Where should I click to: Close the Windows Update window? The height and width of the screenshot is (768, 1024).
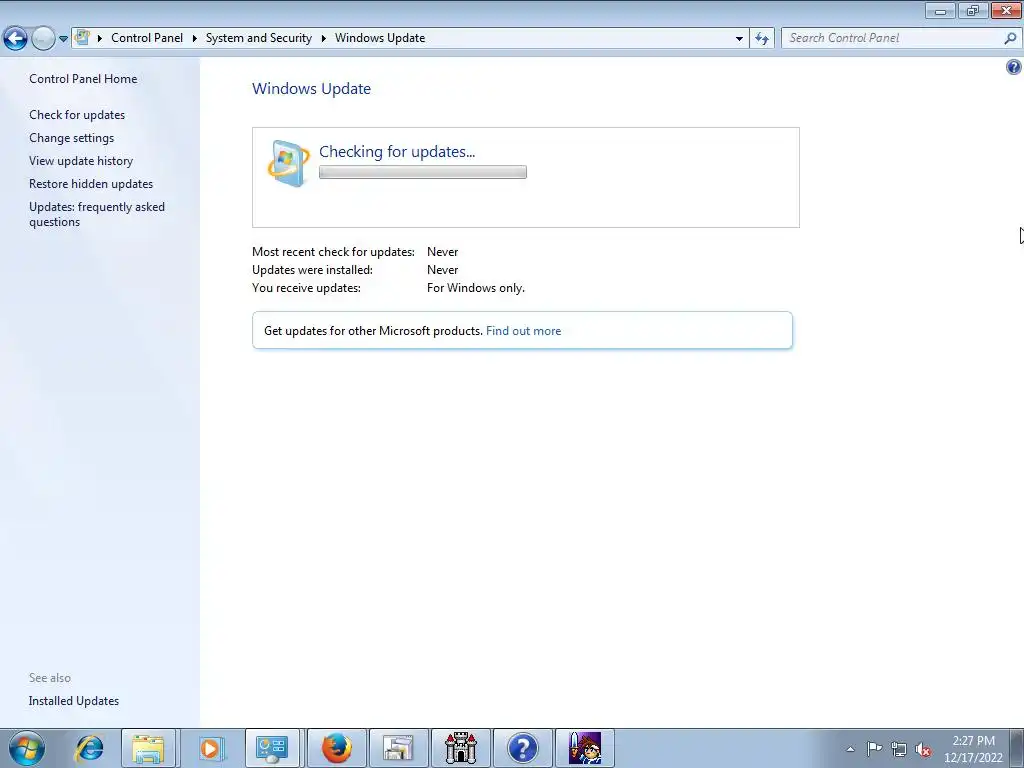click(x=1006, y=11)
